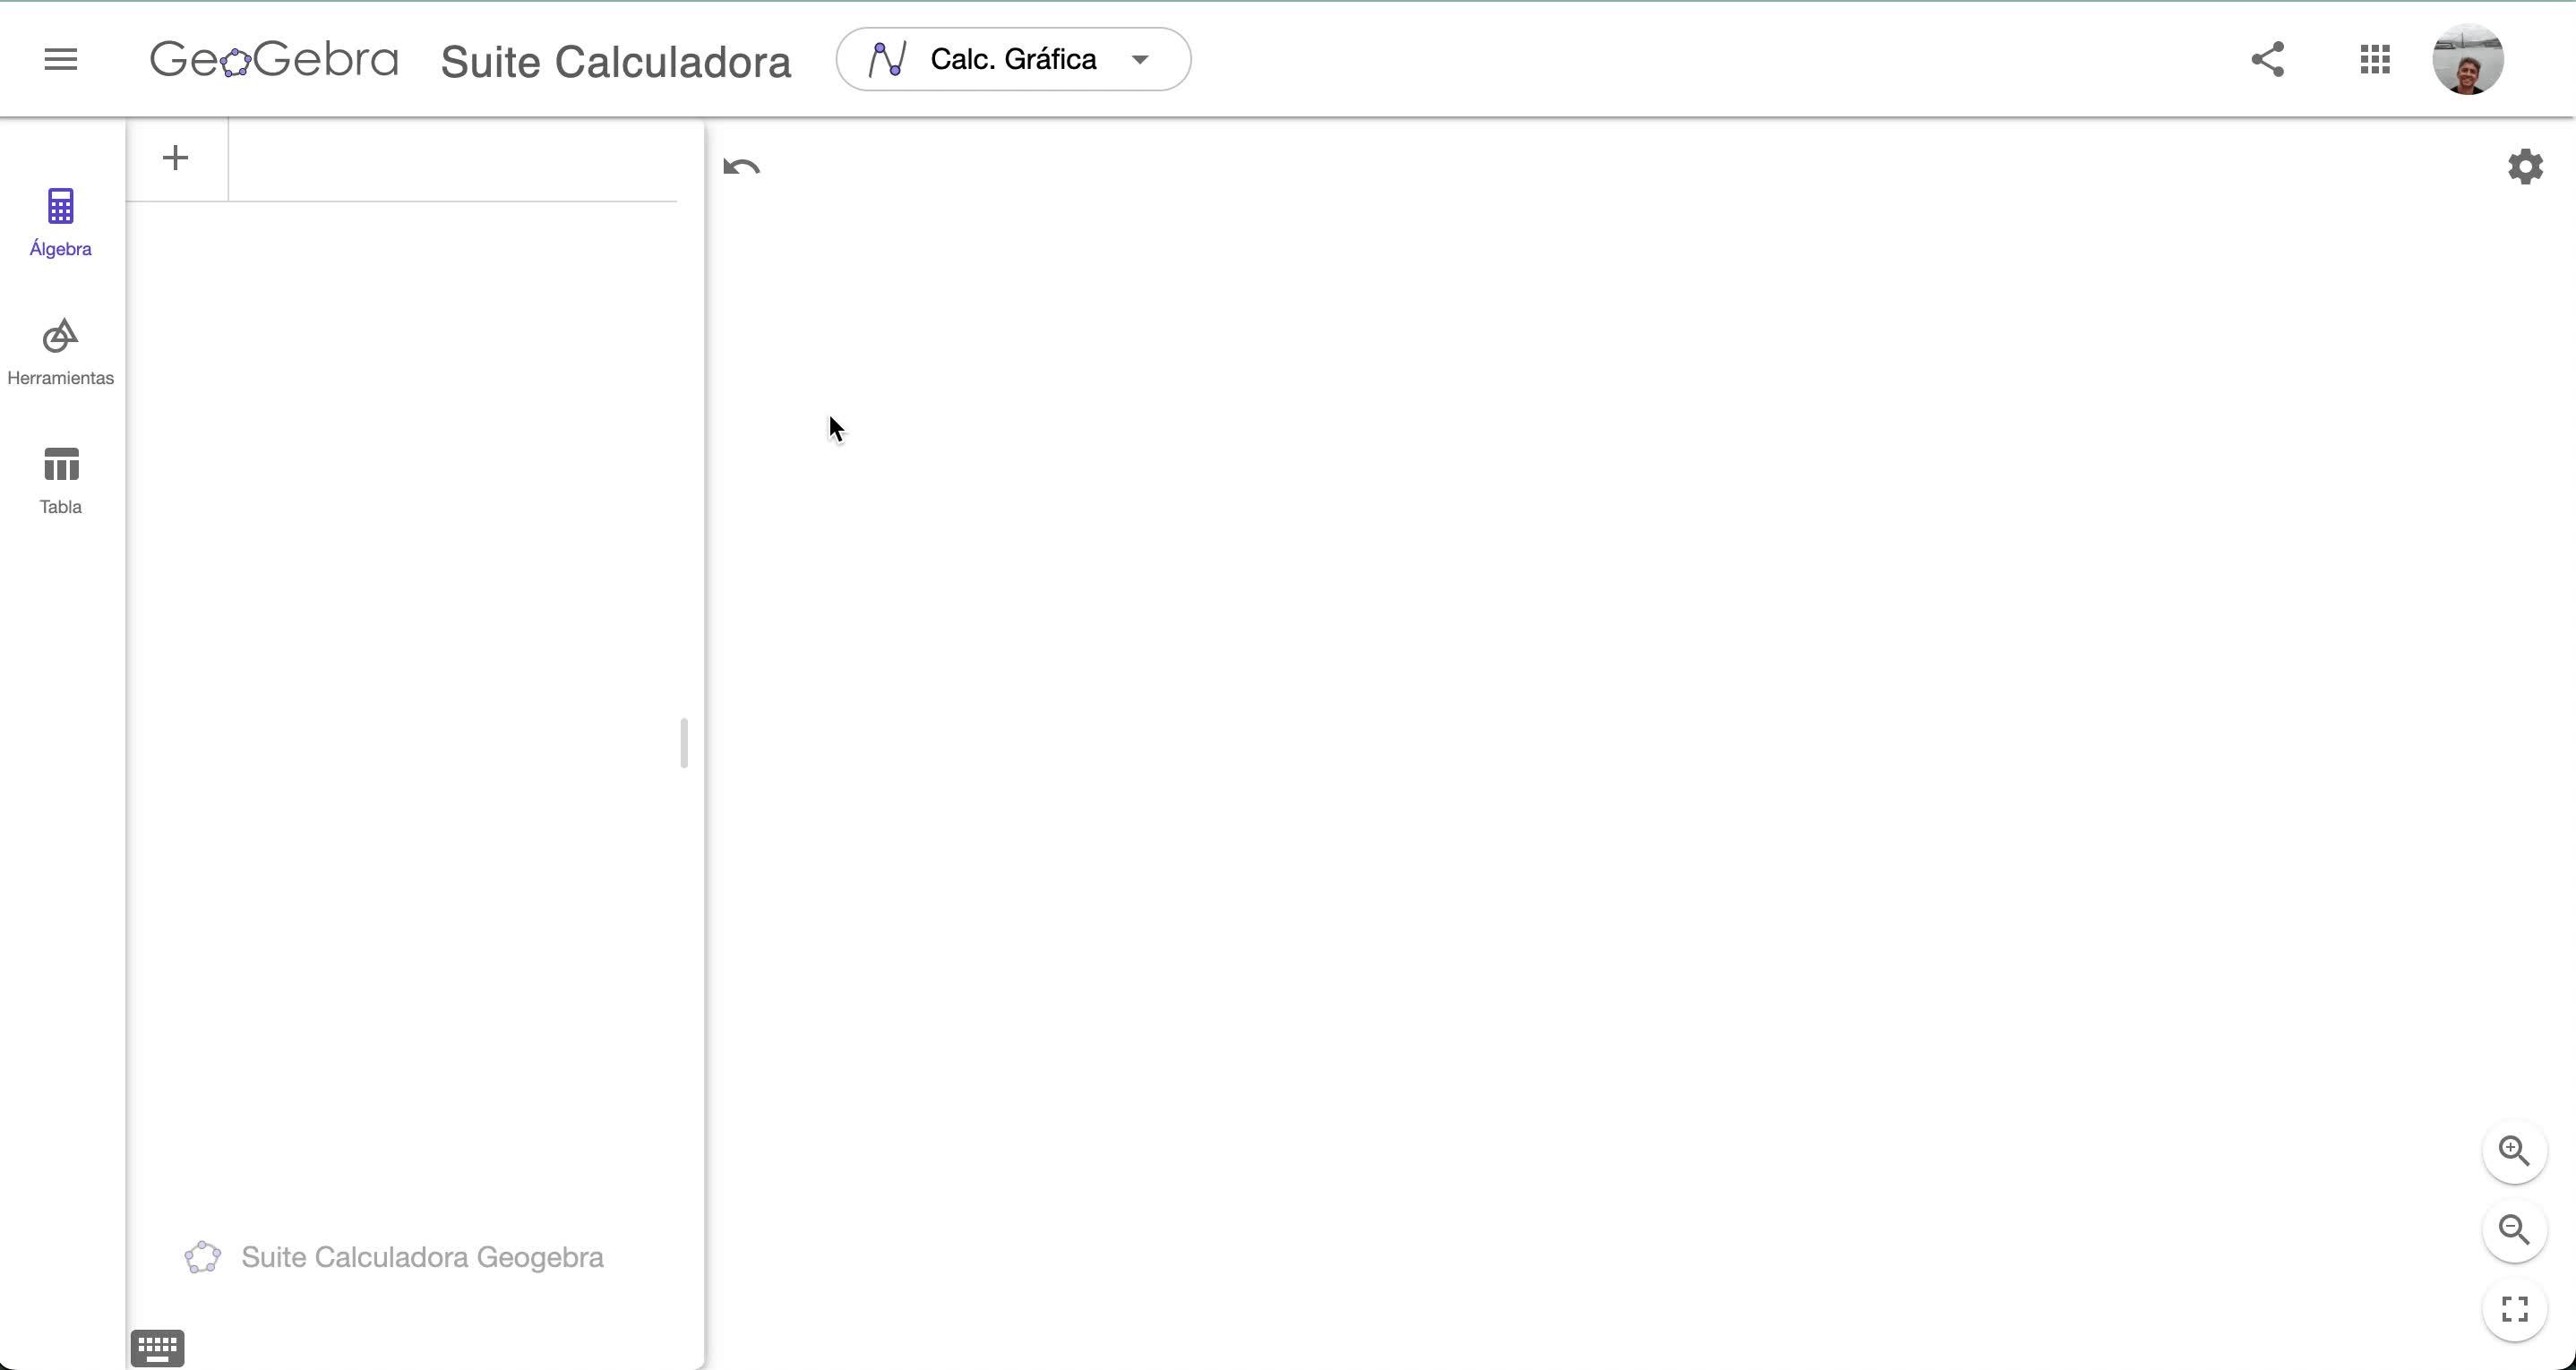Switch to the Álgebra tab
The height and width of the screenshot is (1370, 2576).
(60, 222)
